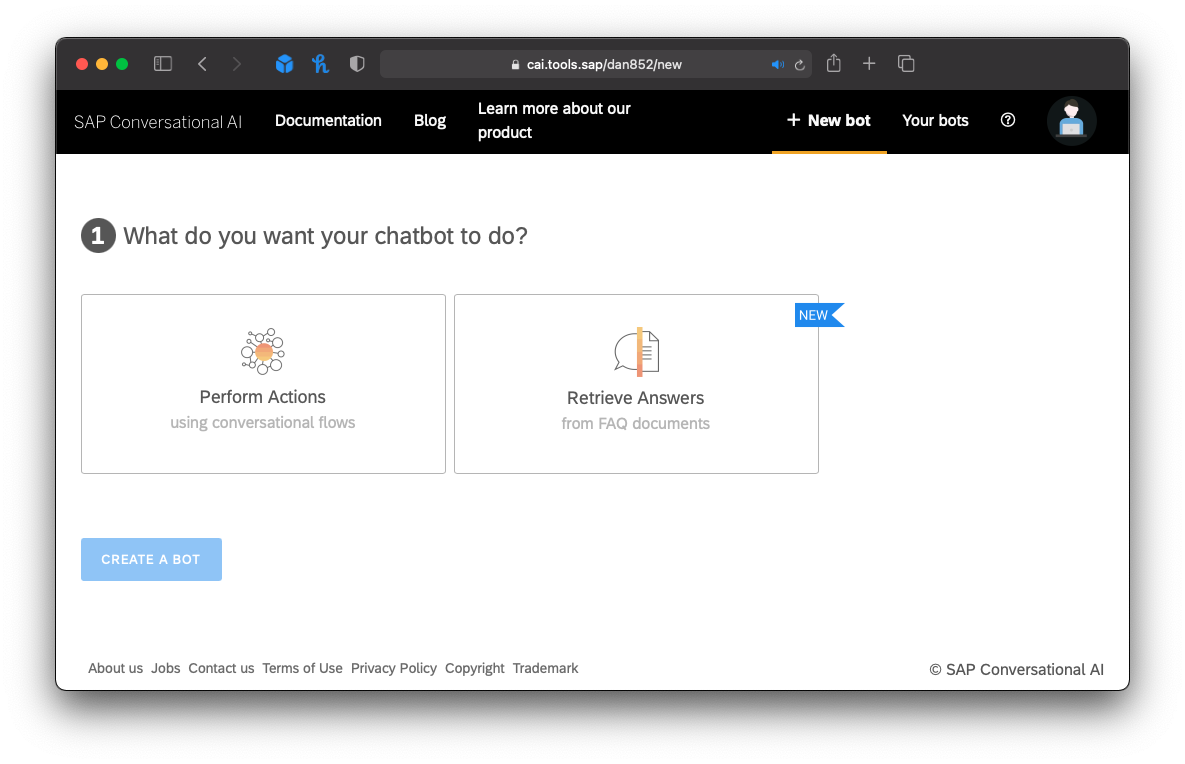This screenshot has width=1185, height=764.
Task: Click the privacy shield icon
Action: (357, 64)
